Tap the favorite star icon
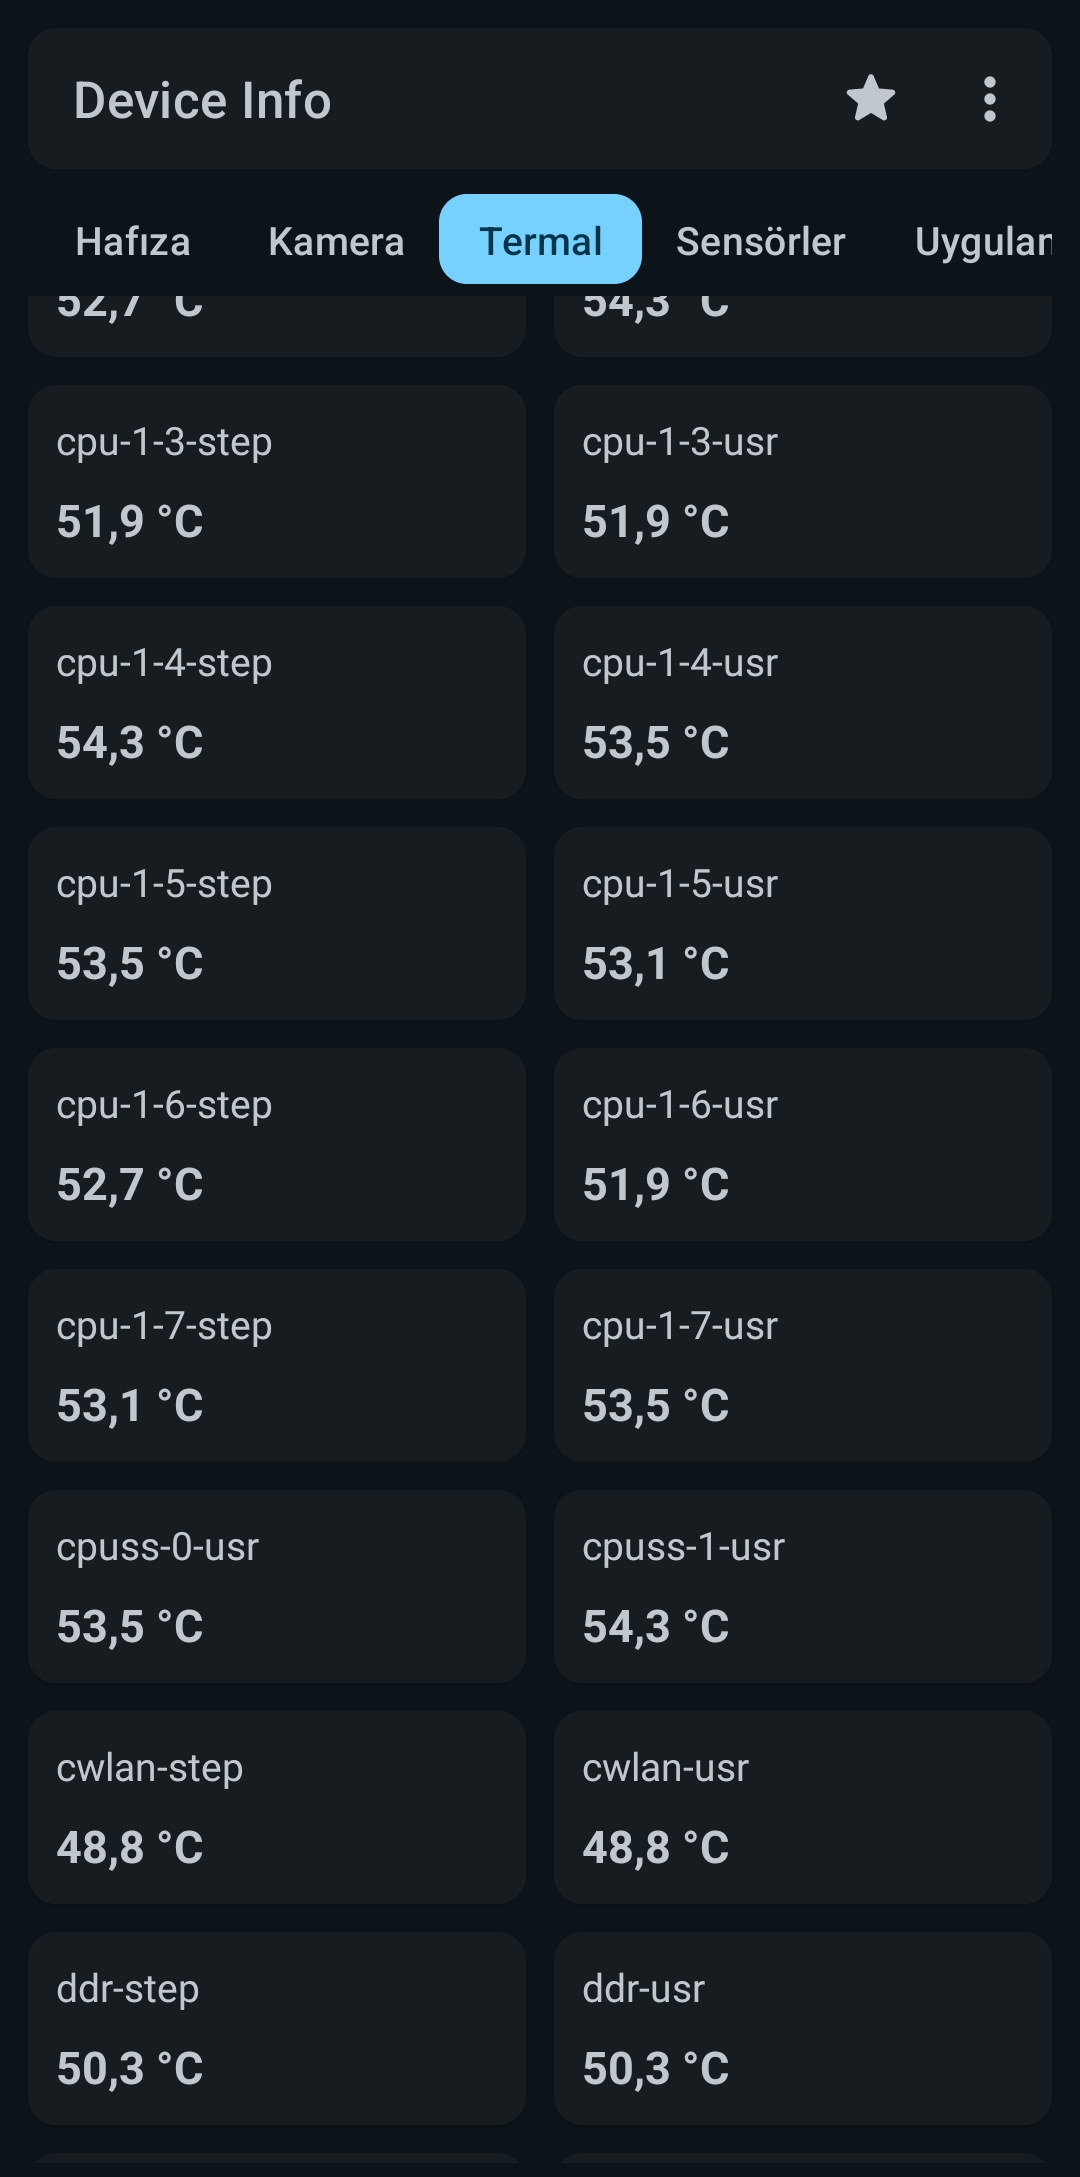 coord(870,99)
